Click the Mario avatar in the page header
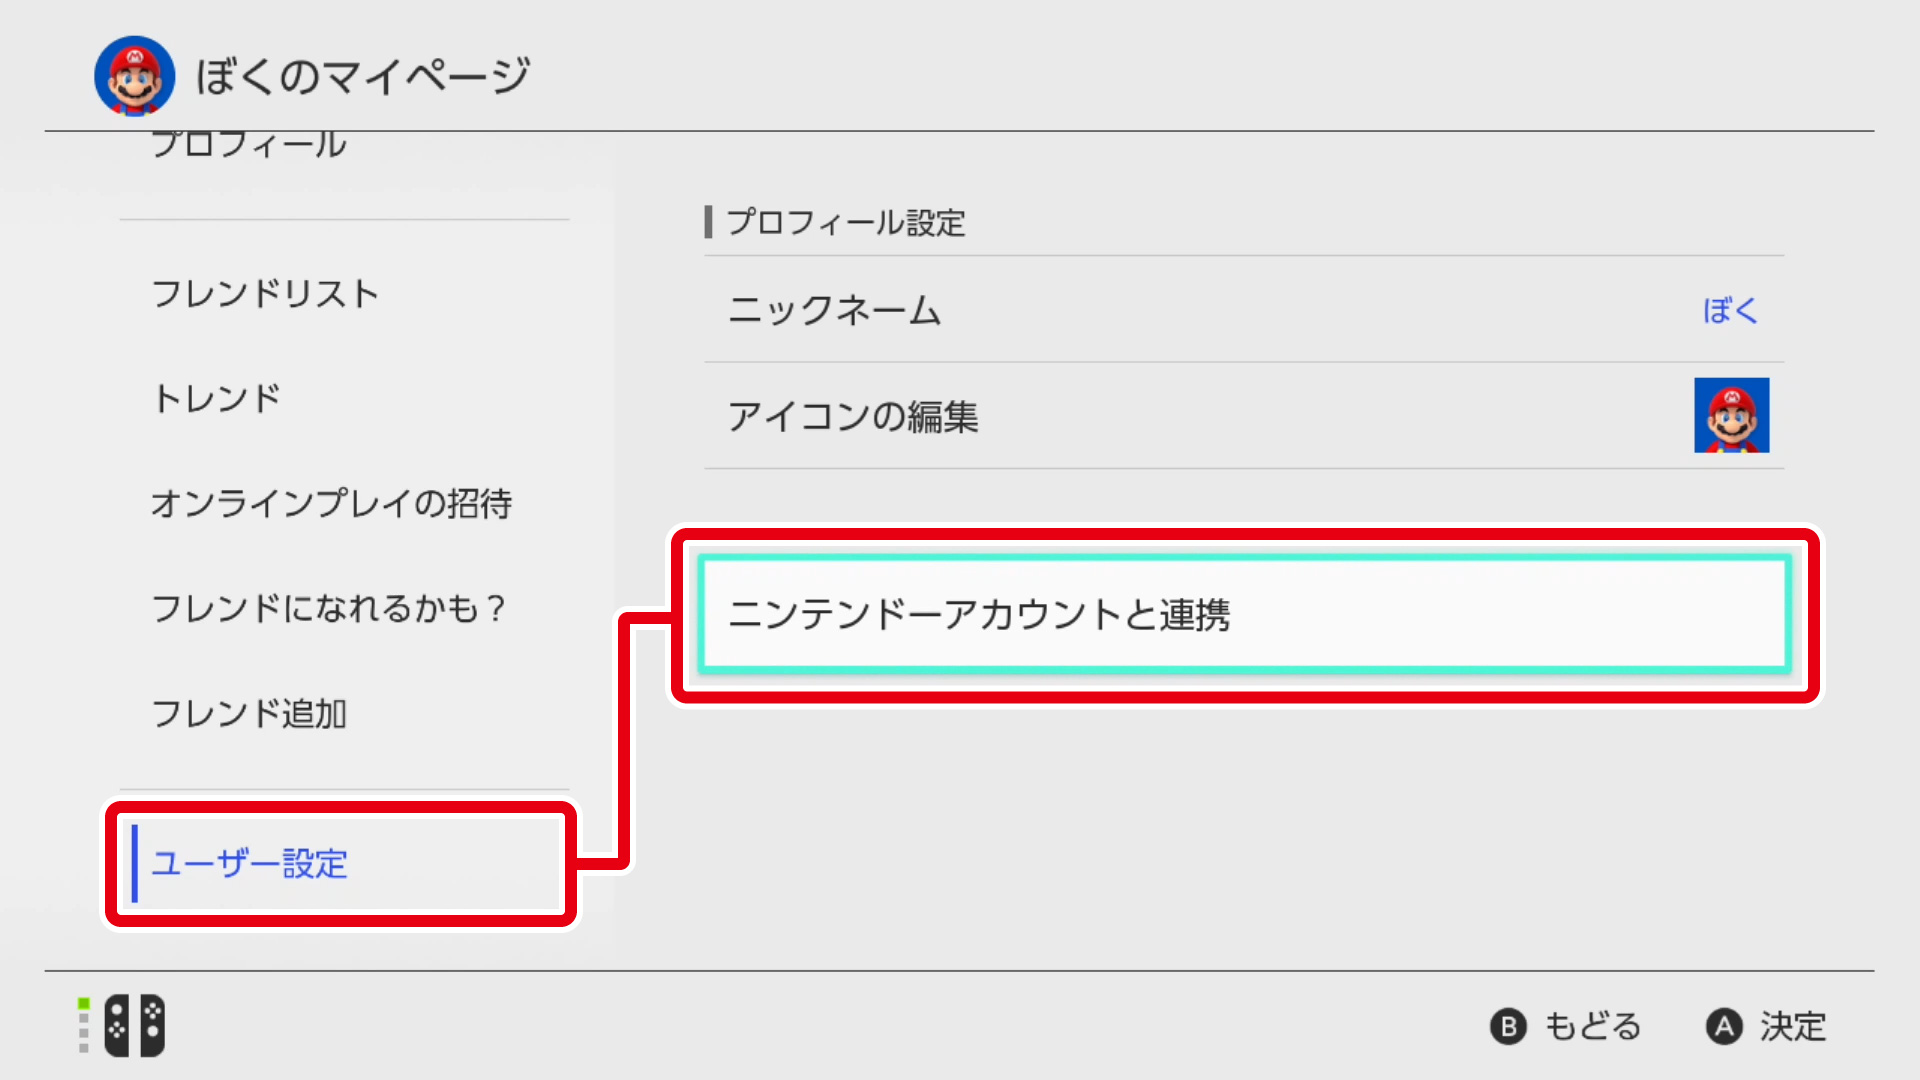Image resolution: width=1920 pixels, height=1080 pixels. click(x=134, y=76)
